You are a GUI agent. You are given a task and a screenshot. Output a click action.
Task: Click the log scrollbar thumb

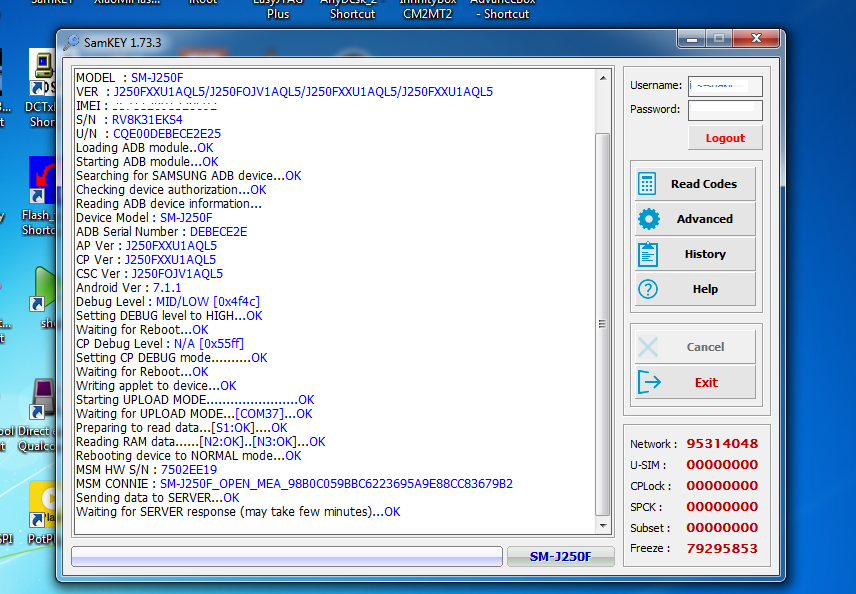pos(603,324)
